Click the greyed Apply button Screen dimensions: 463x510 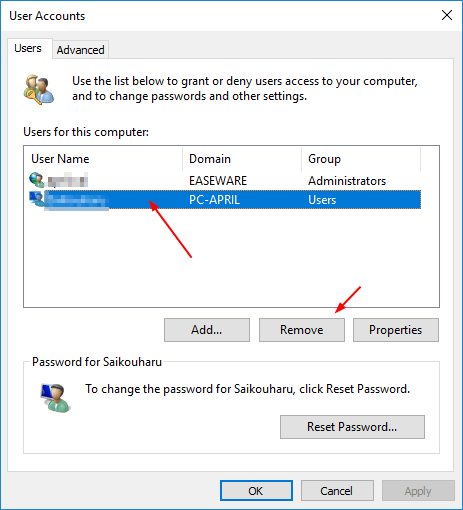pyautogui.click(x=418, y=491)
